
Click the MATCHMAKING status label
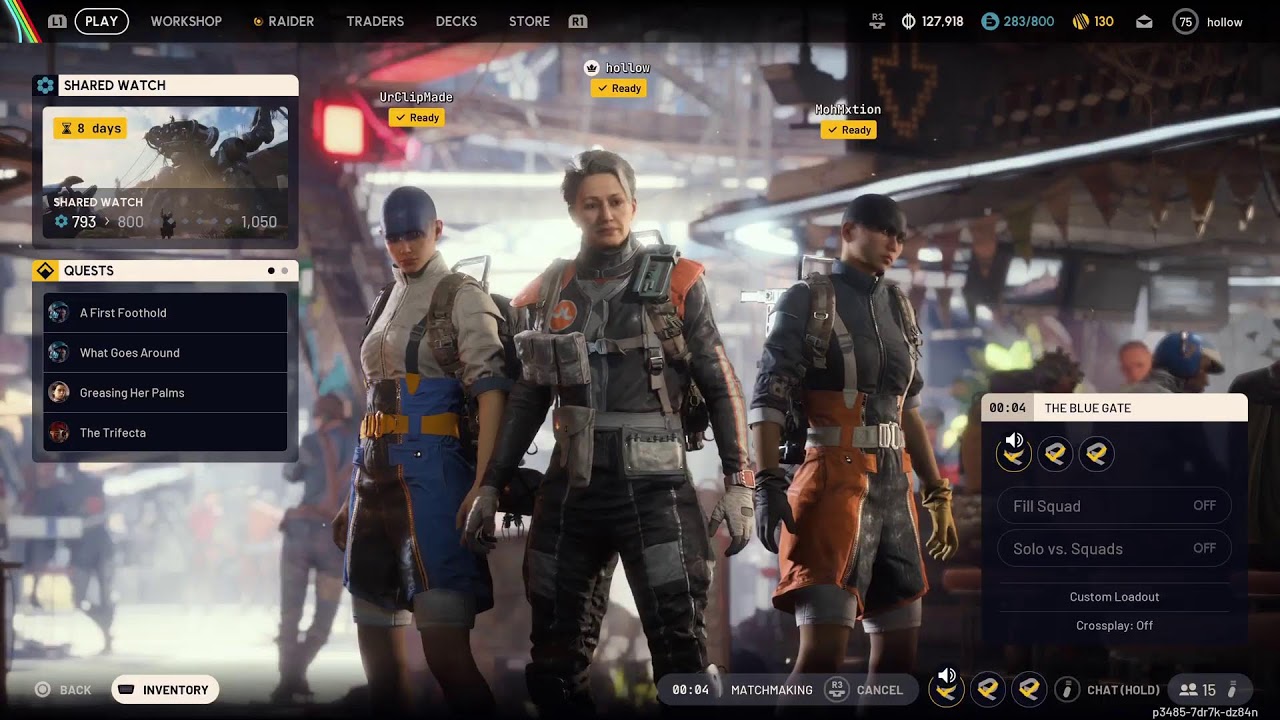(772, 690)
